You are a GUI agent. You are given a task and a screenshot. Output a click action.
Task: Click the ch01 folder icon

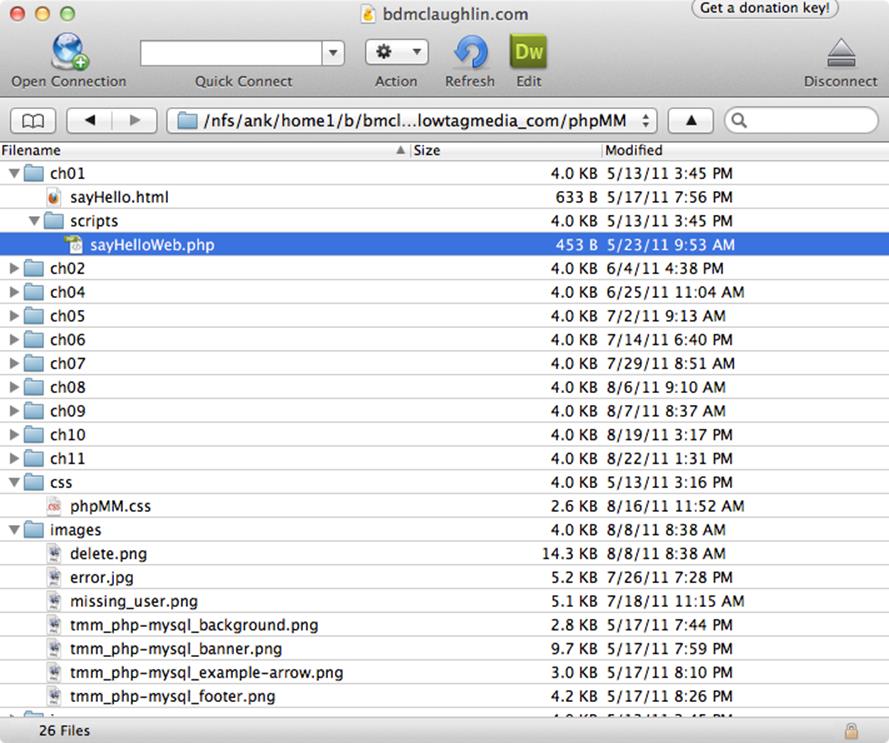click(x=33, y=173)
